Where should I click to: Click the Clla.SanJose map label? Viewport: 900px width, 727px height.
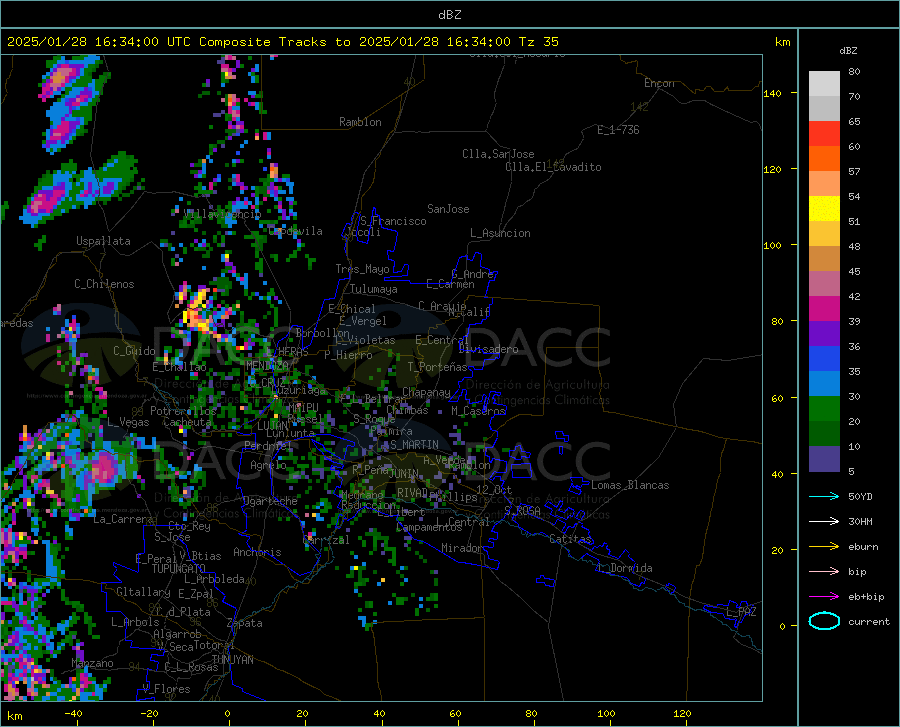pos(498,154)
